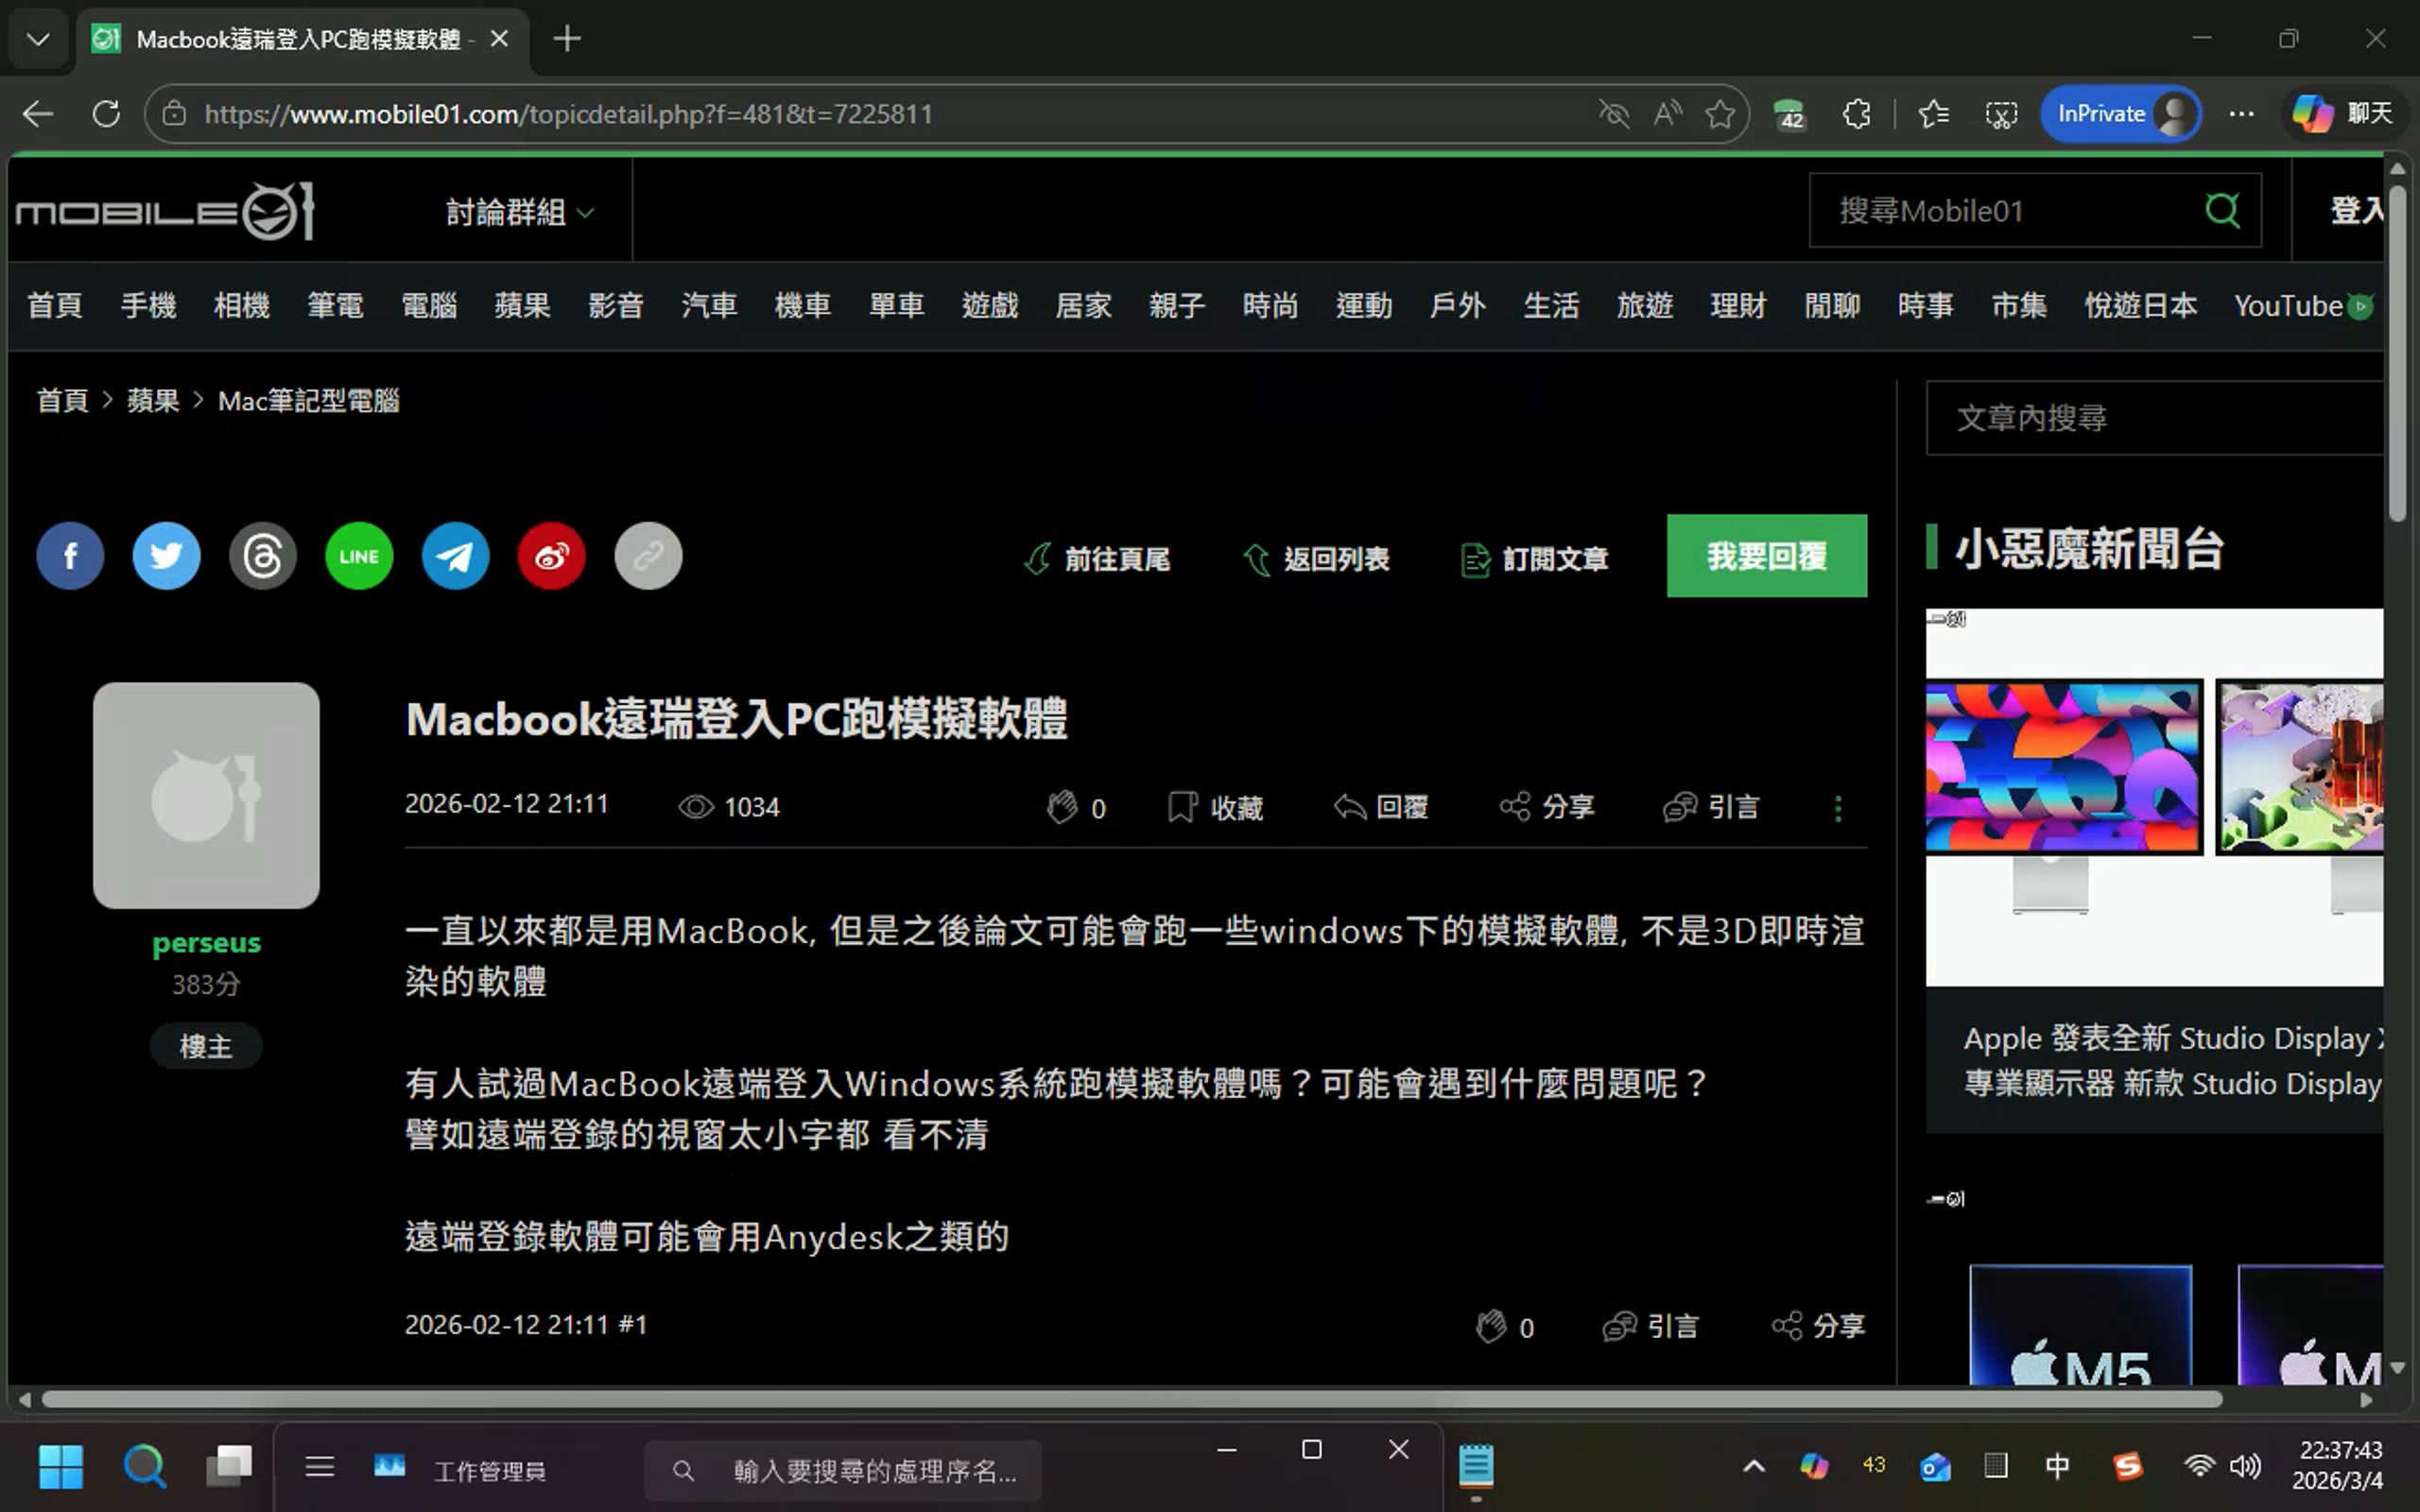Toggle 收藏 bookmark on the post
This screenshot has height=1512, width=2420.
tap(1215, 807)
